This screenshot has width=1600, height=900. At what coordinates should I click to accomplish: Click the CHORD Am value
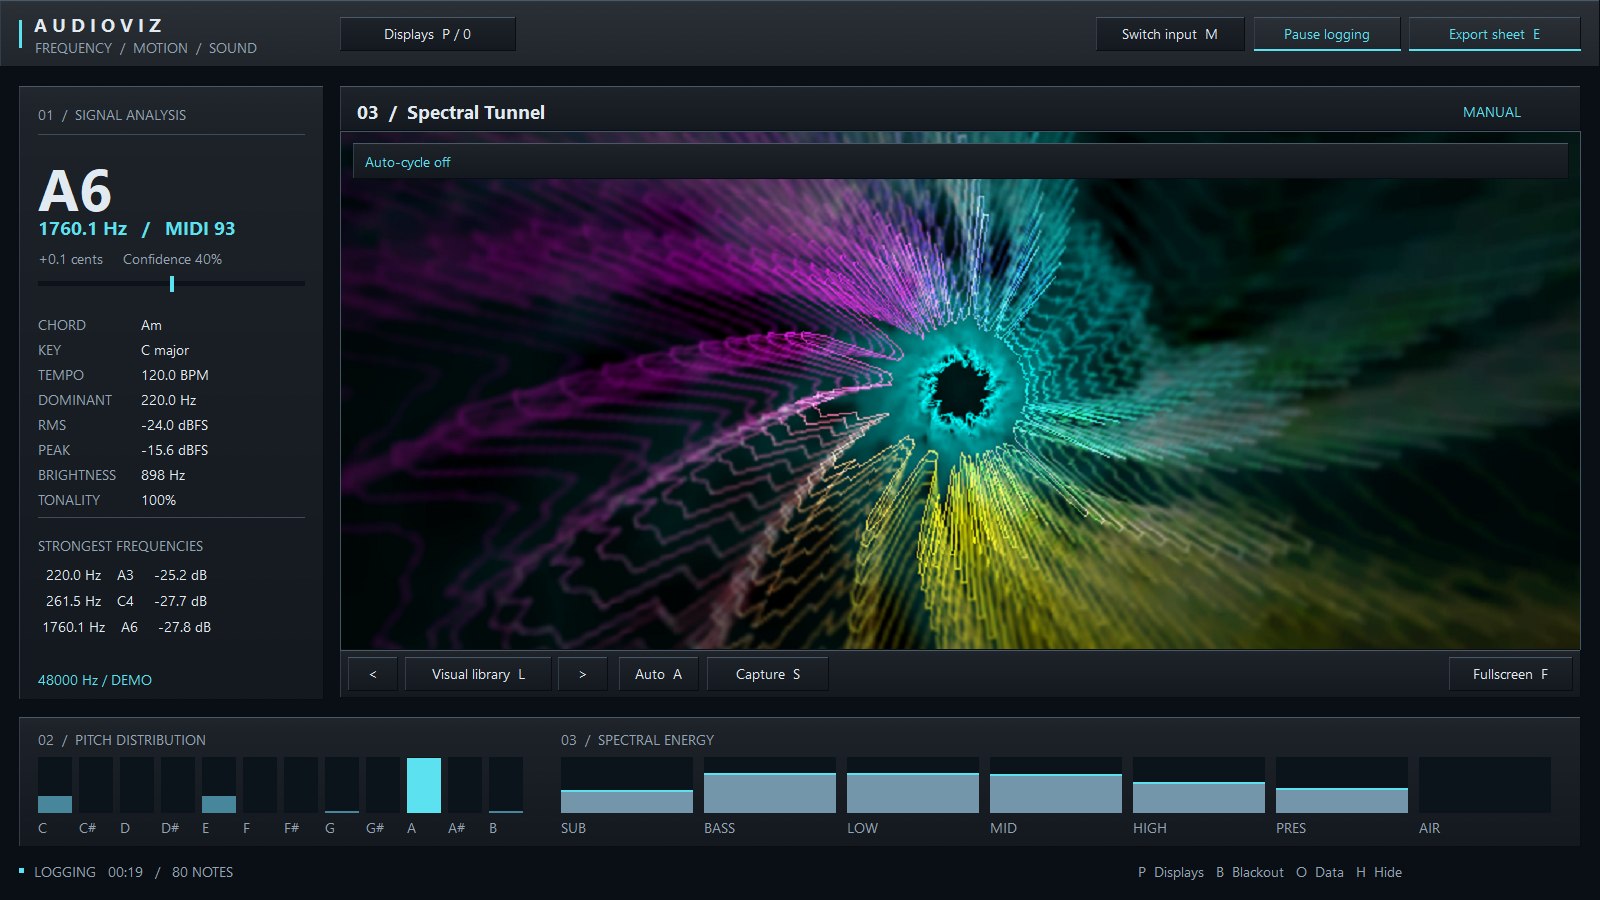[x=151, y=325]
